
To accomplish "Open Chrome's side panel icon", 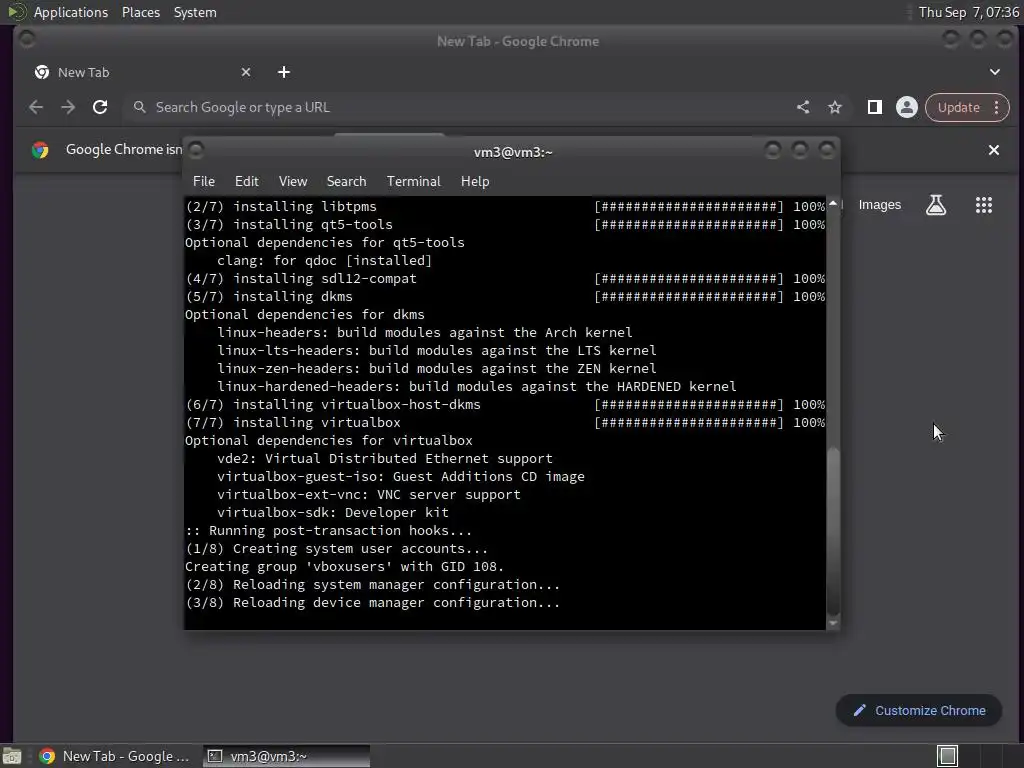I will click(874, 107).
